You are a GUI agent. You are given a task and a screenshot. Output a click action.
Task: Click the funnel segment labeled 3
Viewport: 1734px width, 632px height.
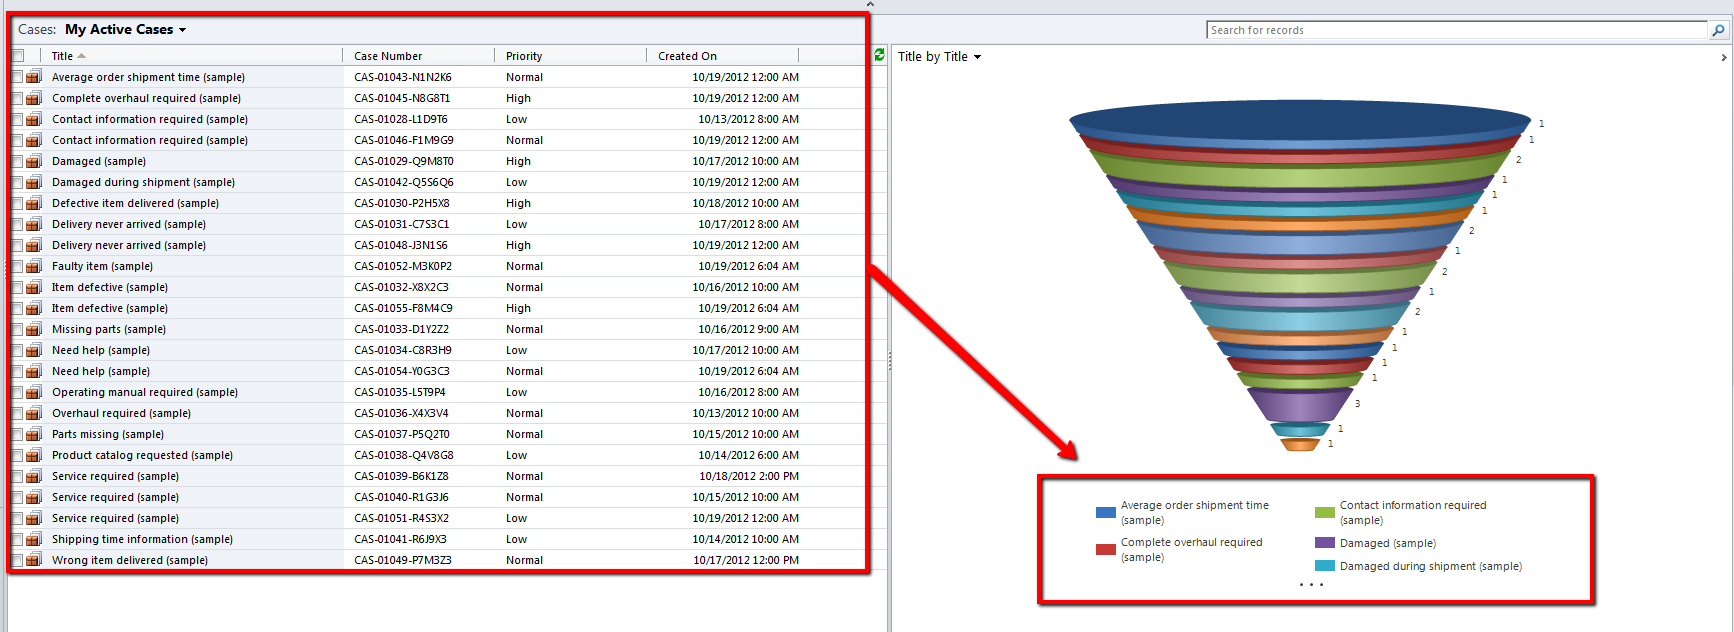click(1299, 404)
